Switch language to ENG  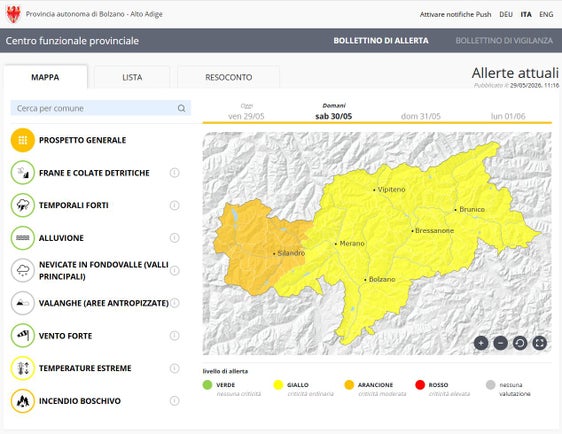point(546,14)
